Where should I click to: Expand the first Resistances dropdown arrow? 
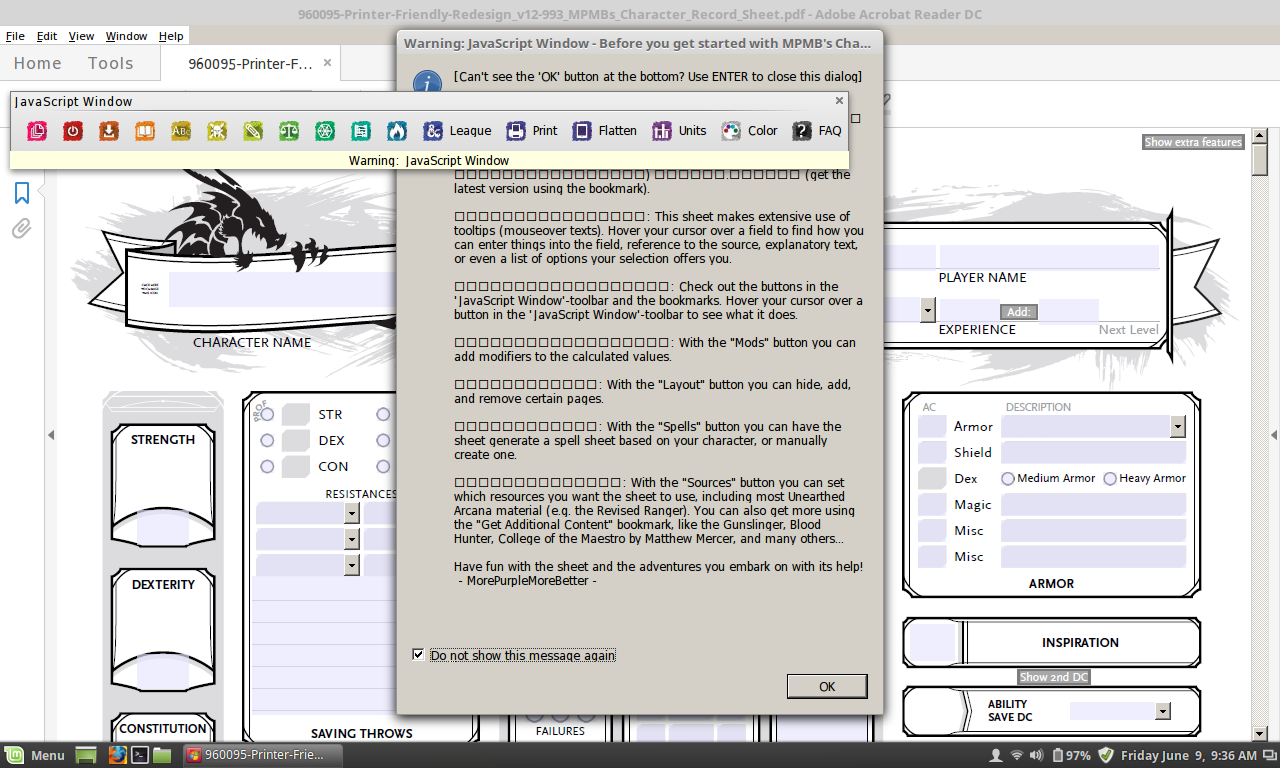(x=351, y=513)
